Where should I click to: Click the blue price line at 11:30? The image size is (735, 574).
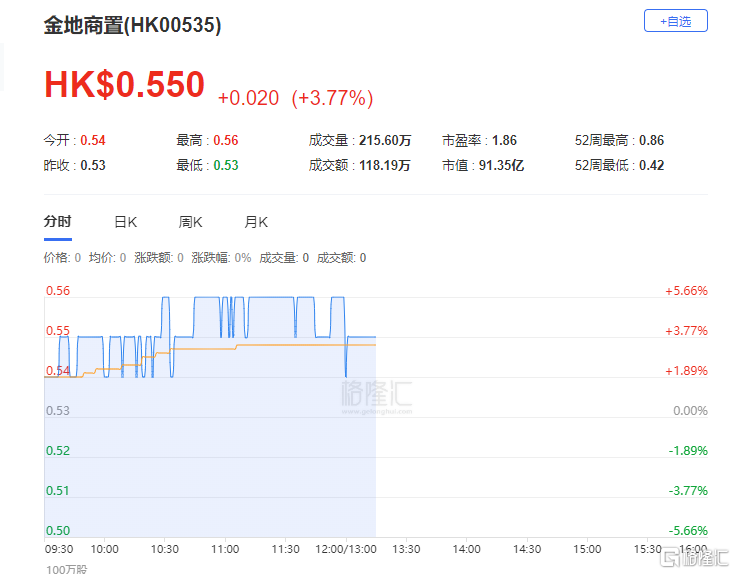tap(285, 297)
